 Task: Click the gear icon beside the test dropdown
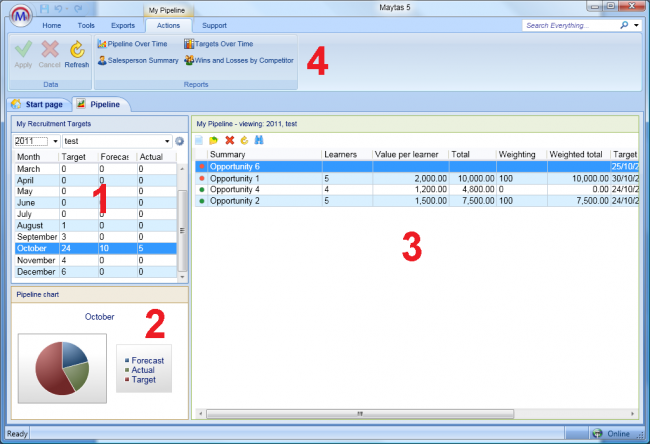(x=179, y=141)
